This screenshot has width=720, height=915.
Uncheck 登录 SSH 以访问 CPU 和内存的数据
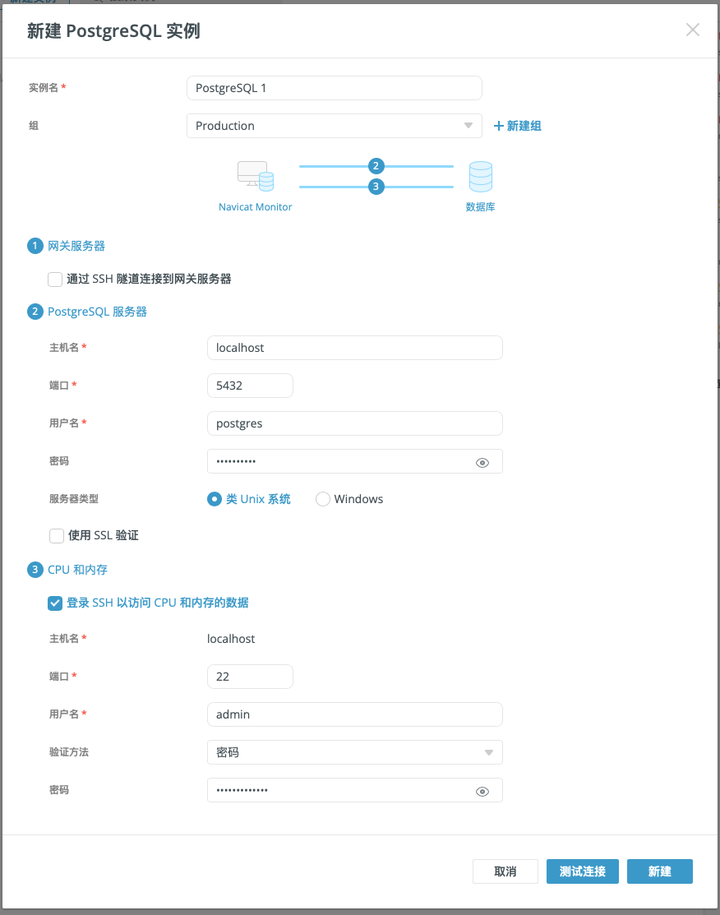pyautogui.click(x=55, y=603)
